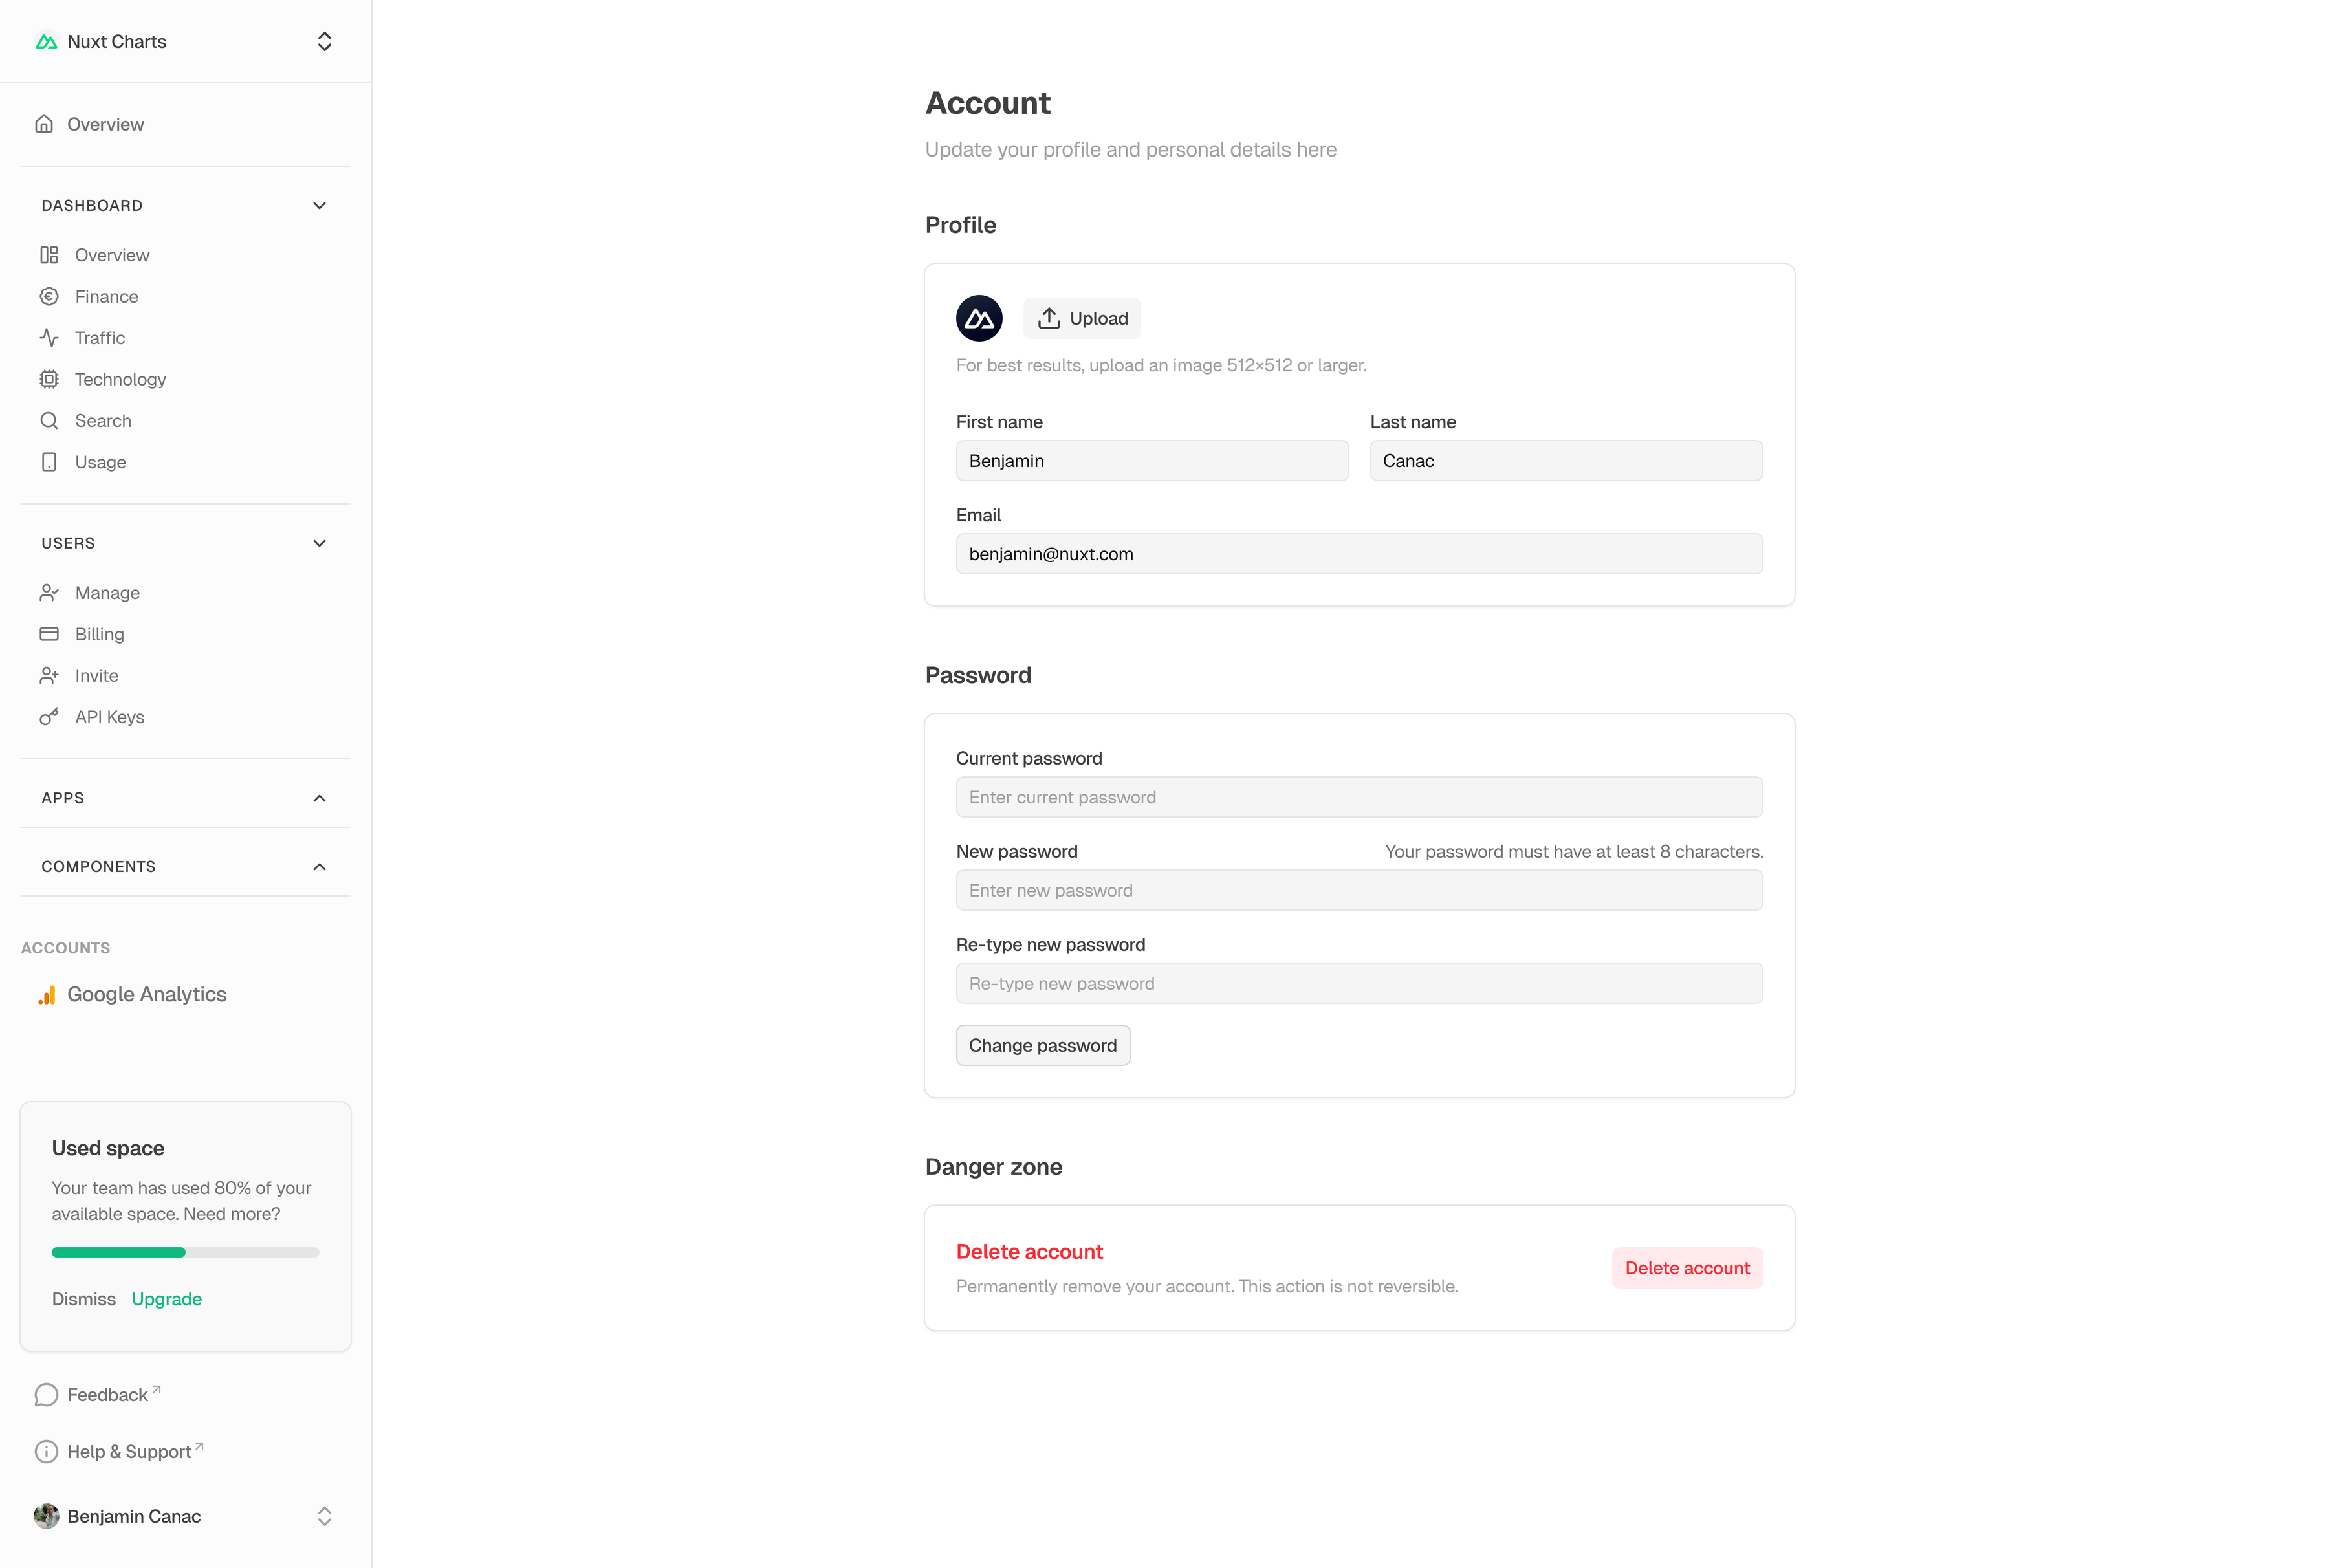Click the Google Analytics bar chart icon
Image resolution: width=2347 pixels, height=1568 pixels.
(47, 995)
